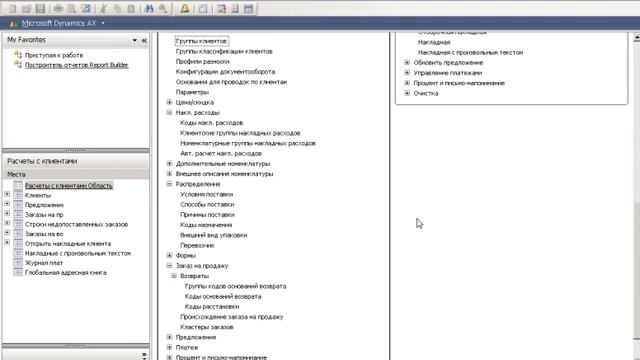
Task: Open Группы клиентов
Action: point(201,41)
